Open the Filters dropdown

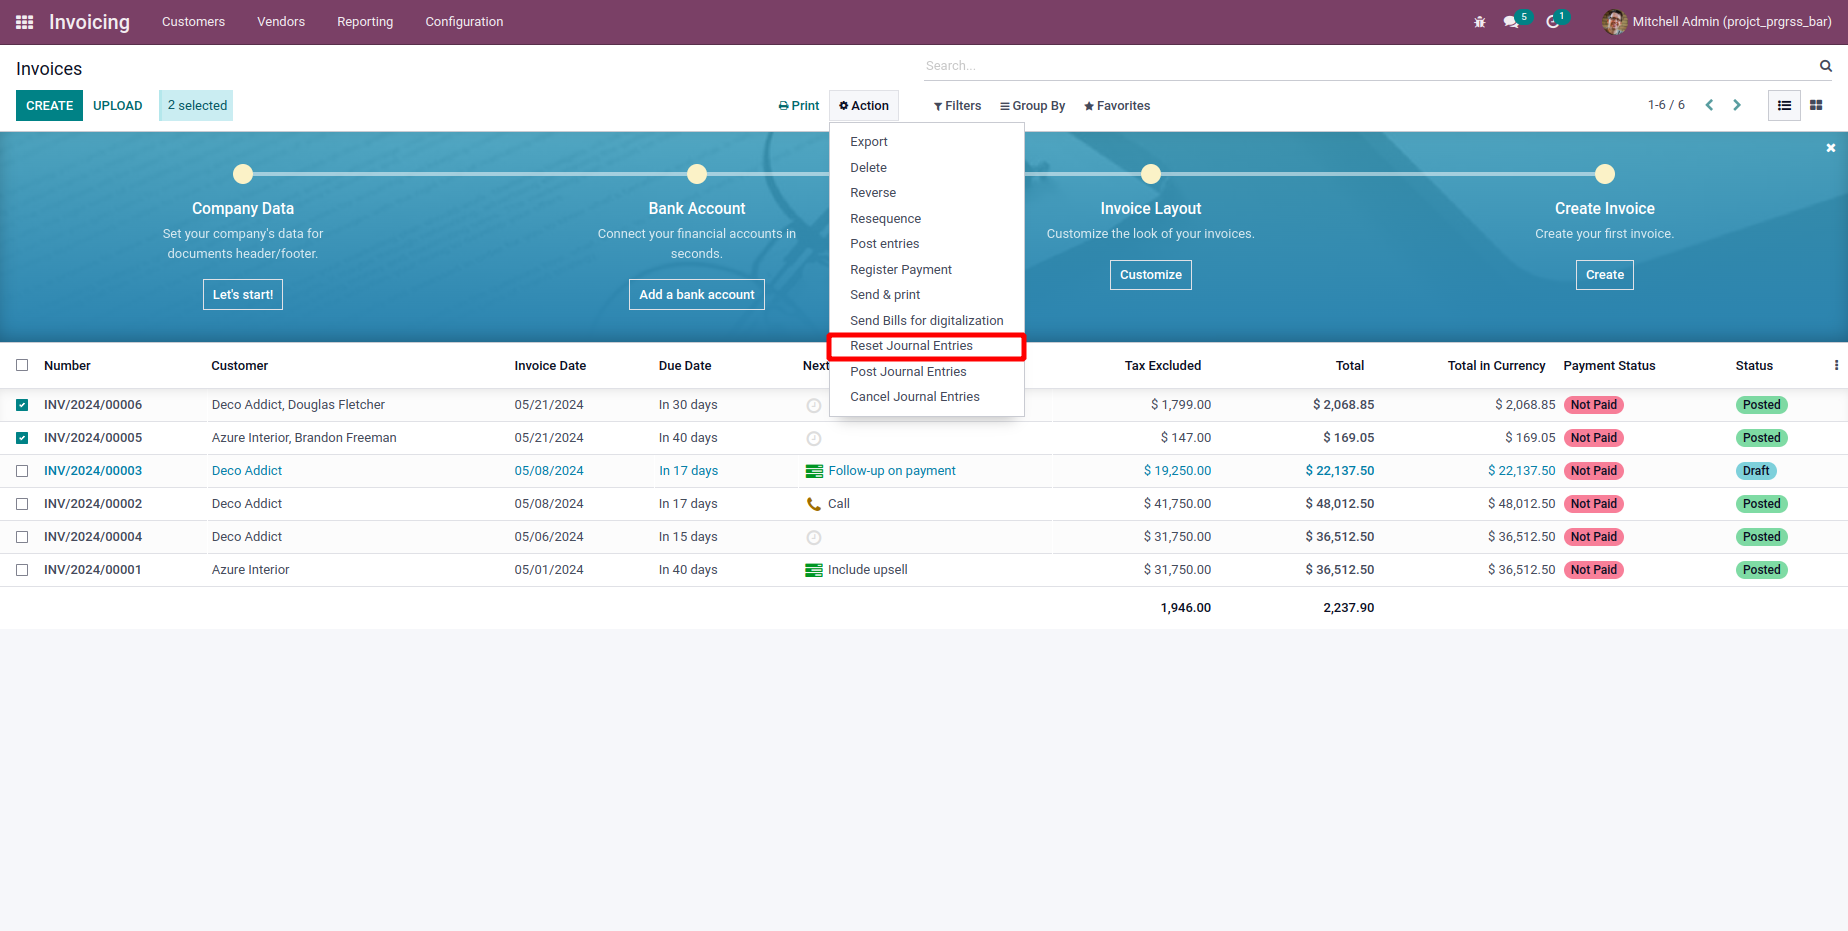coord(958,106)
